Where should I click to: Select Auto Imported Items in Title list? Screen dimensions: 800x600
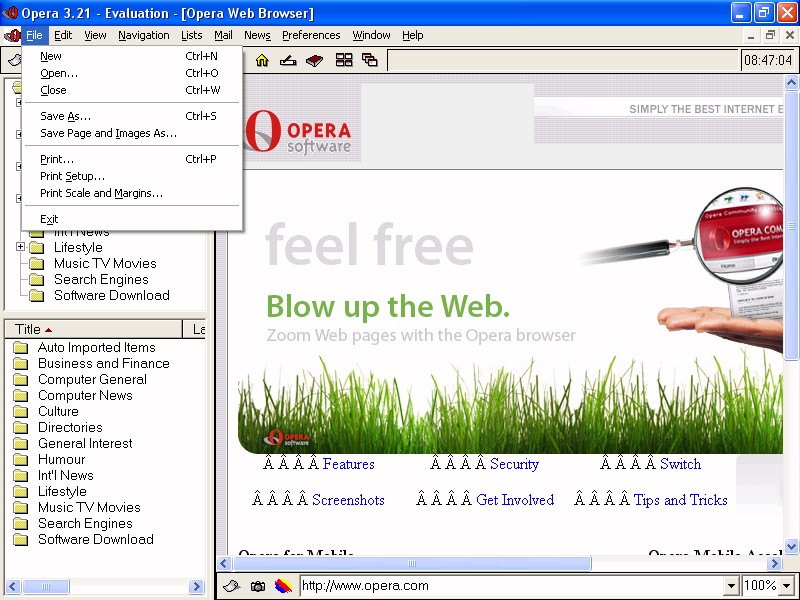tap(96, 347)
